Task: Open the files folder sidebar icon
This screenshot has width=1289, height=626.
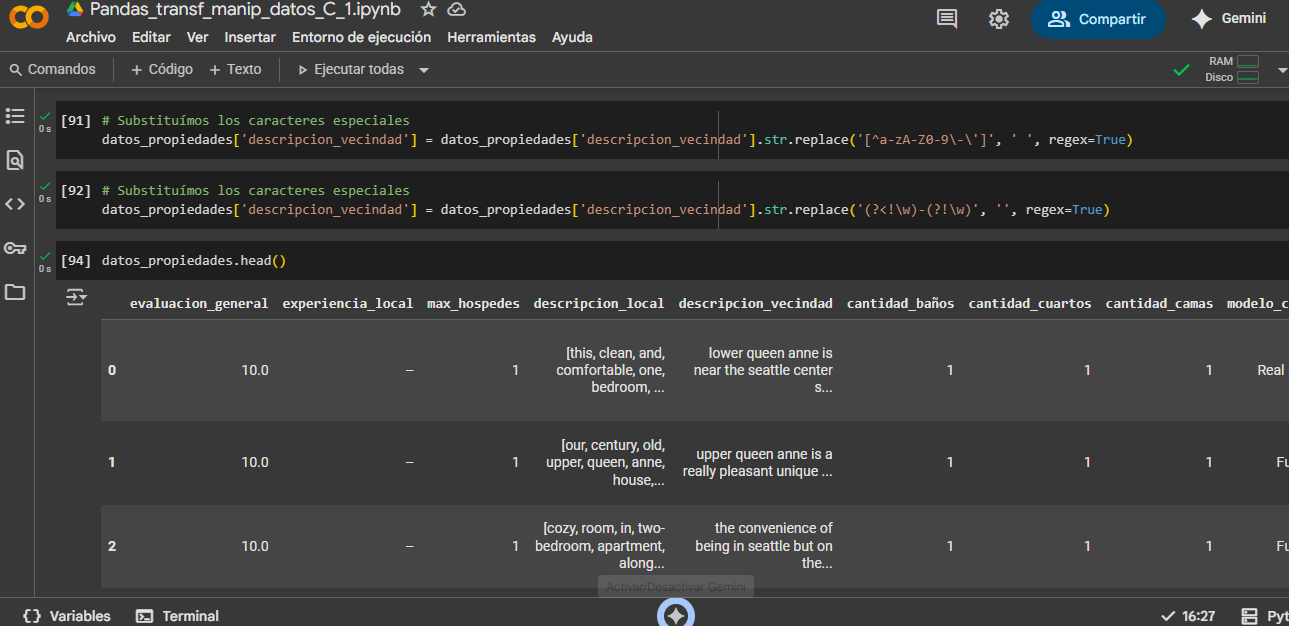Action: point(15,292)
